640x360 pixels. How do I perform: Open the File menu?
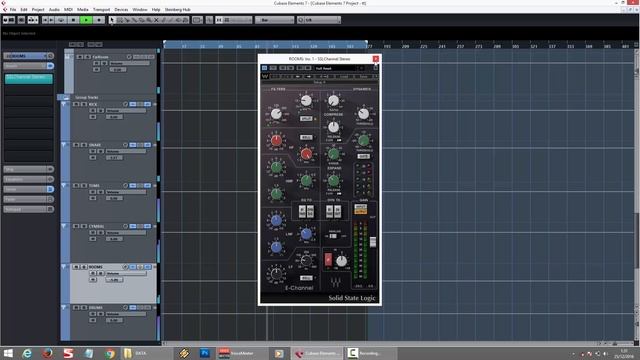[13, 9]
